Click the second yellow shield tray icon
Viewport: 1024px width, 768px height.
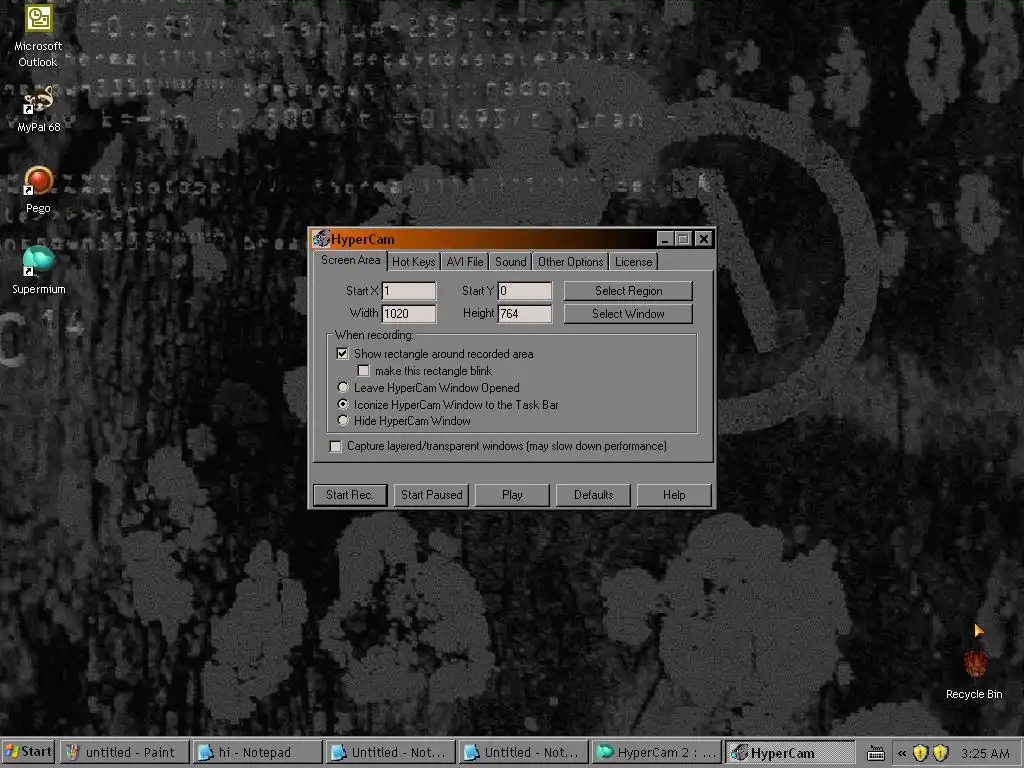[x=940, y=753]
